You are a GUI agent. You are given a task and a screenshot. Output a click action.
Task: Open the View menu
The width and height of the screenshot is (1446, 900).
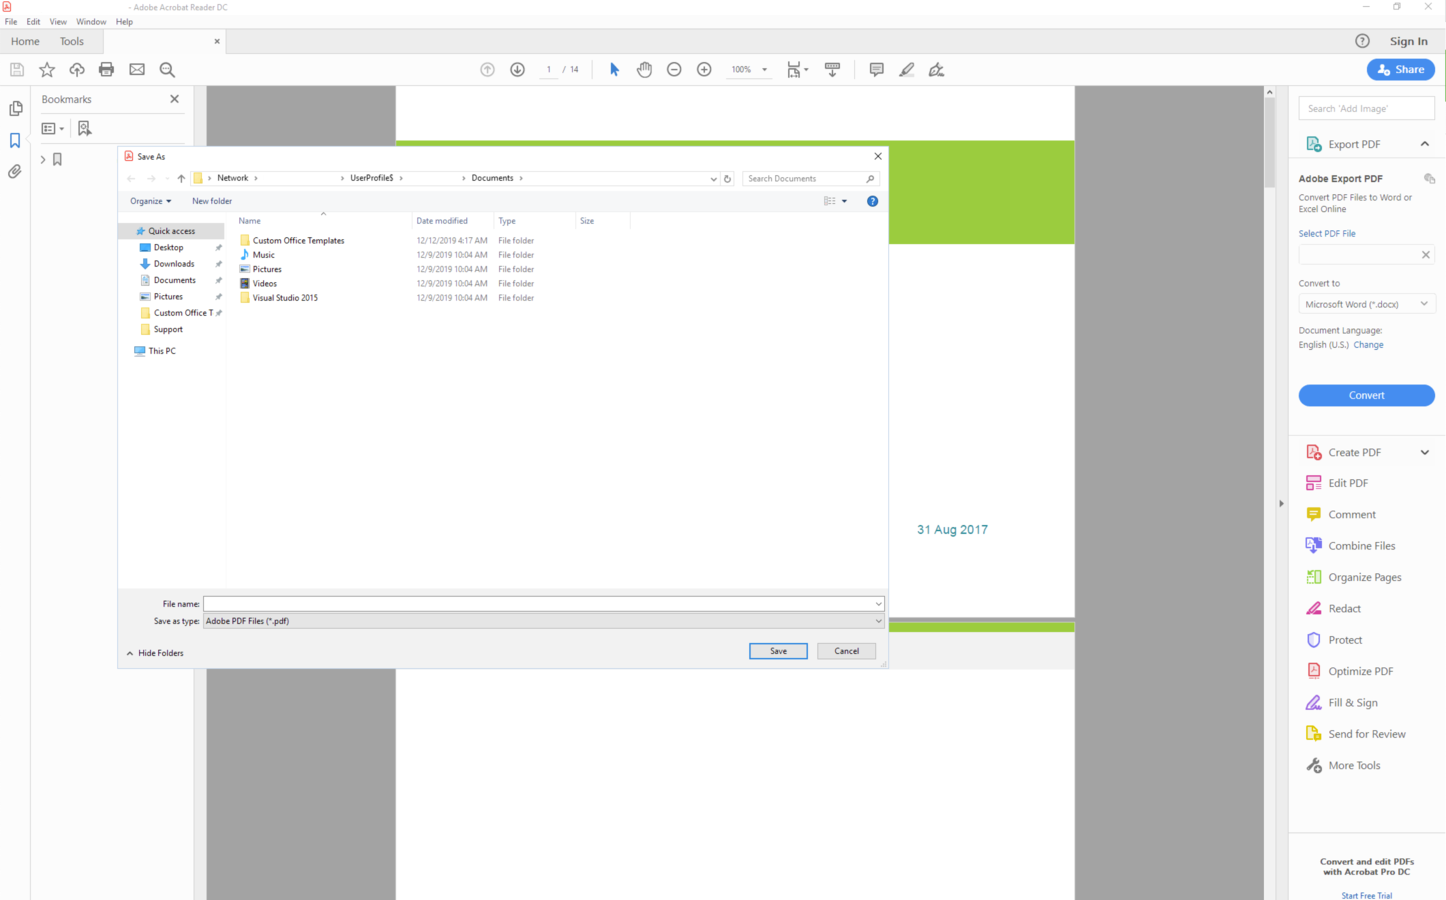pos(58,21)
